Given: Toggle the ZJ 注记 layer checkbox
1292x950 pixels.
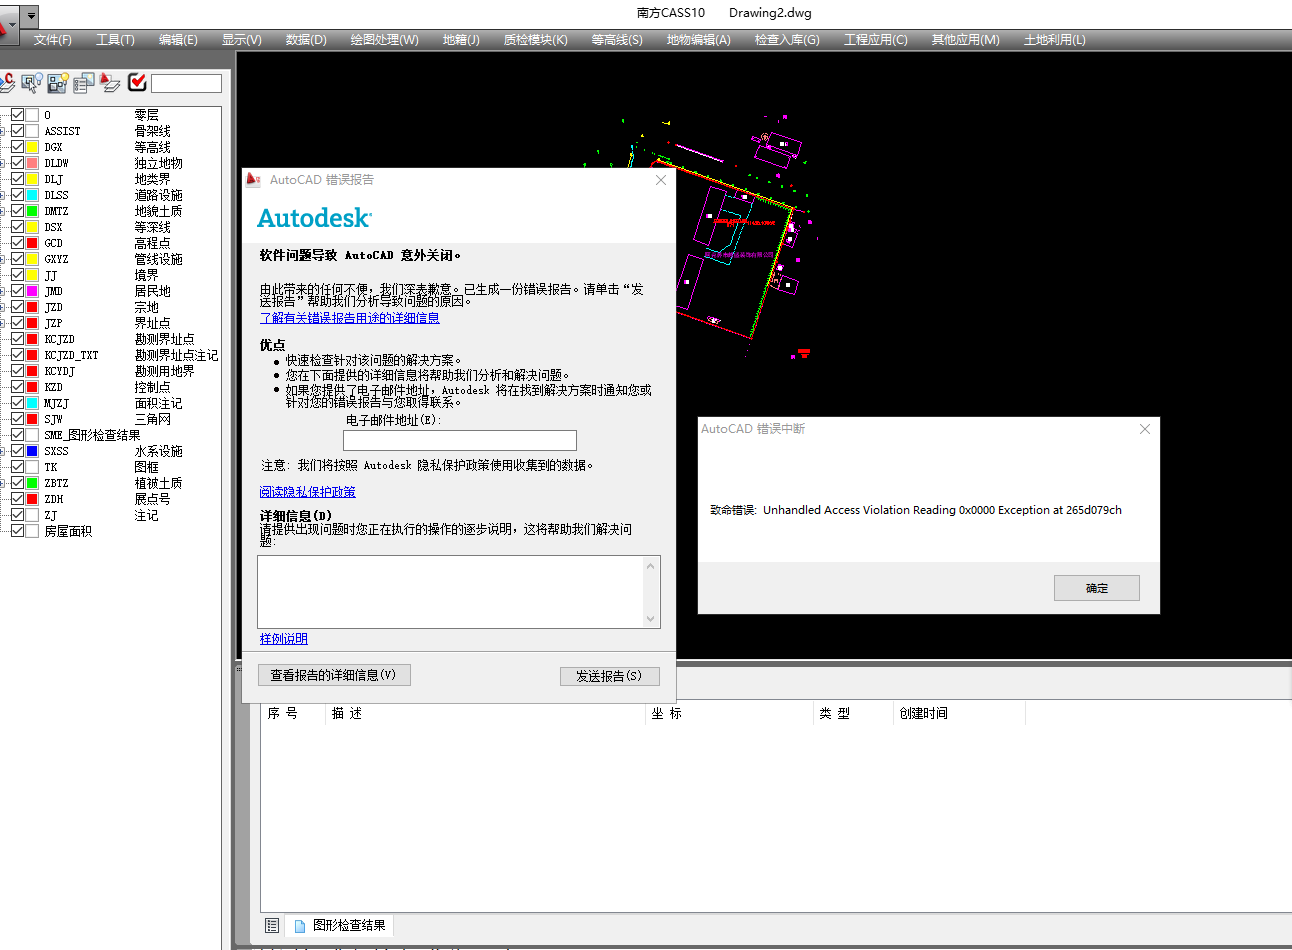Looking at the screenshot, I should (x=17, y=515).
